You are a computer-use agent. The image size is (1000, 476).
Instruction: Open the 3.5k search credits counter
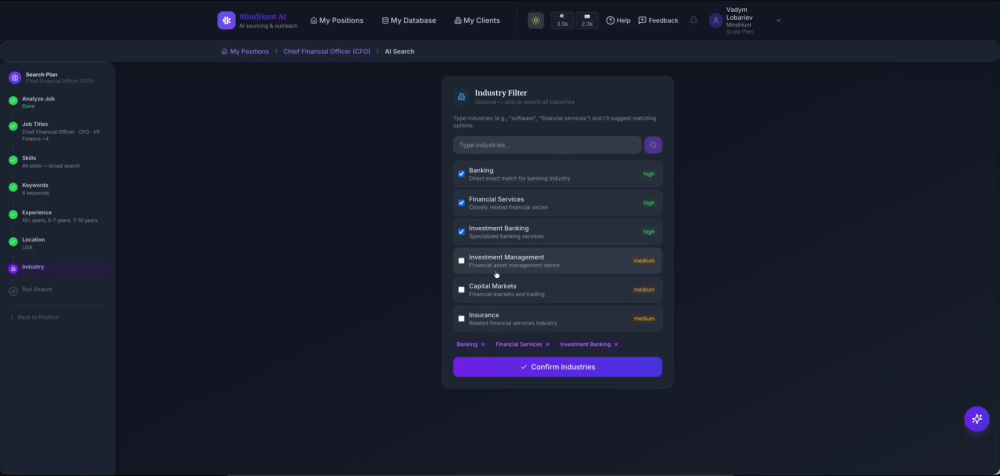click(562, 20)
